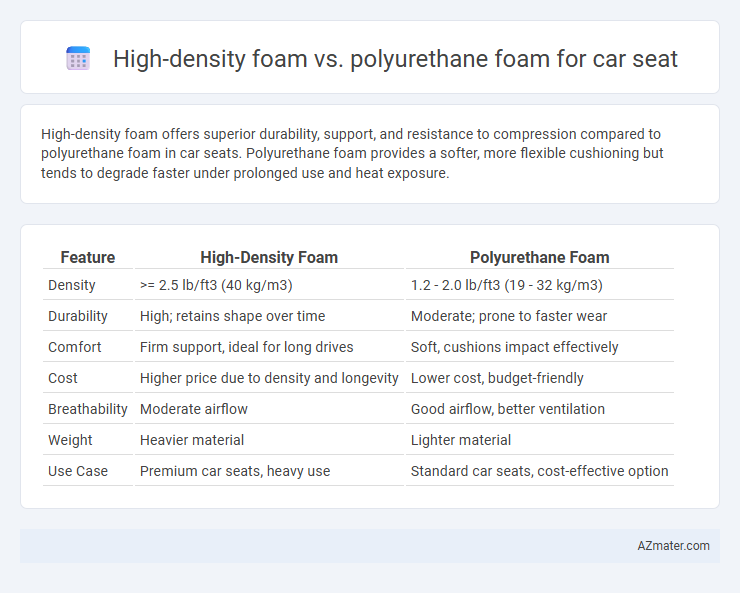Click the summary paragraph starting 'High-density foam offers'

pos(352,153)
